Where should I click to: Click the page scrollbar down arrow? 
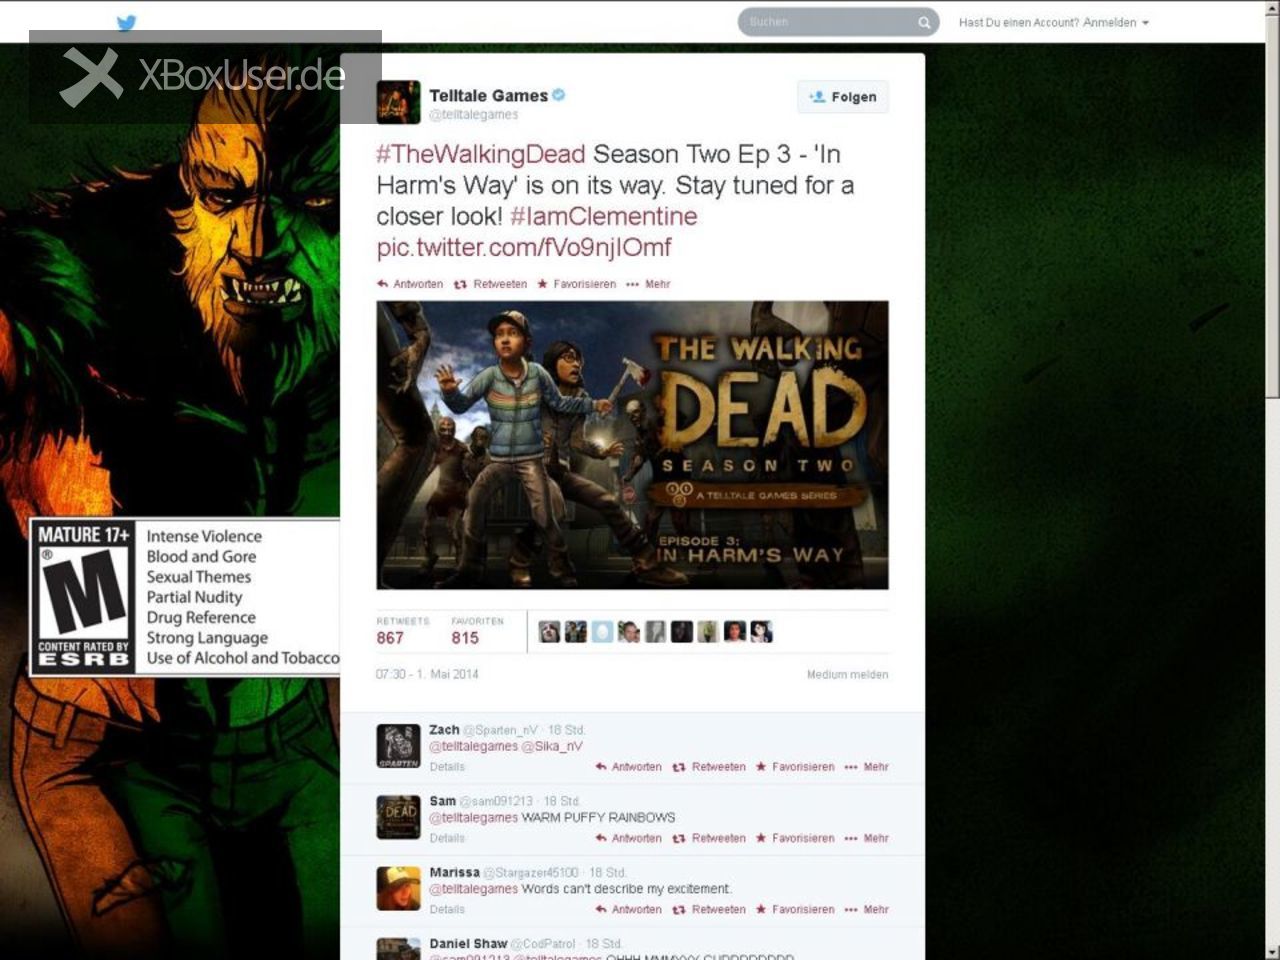(x=1272, y=951)
